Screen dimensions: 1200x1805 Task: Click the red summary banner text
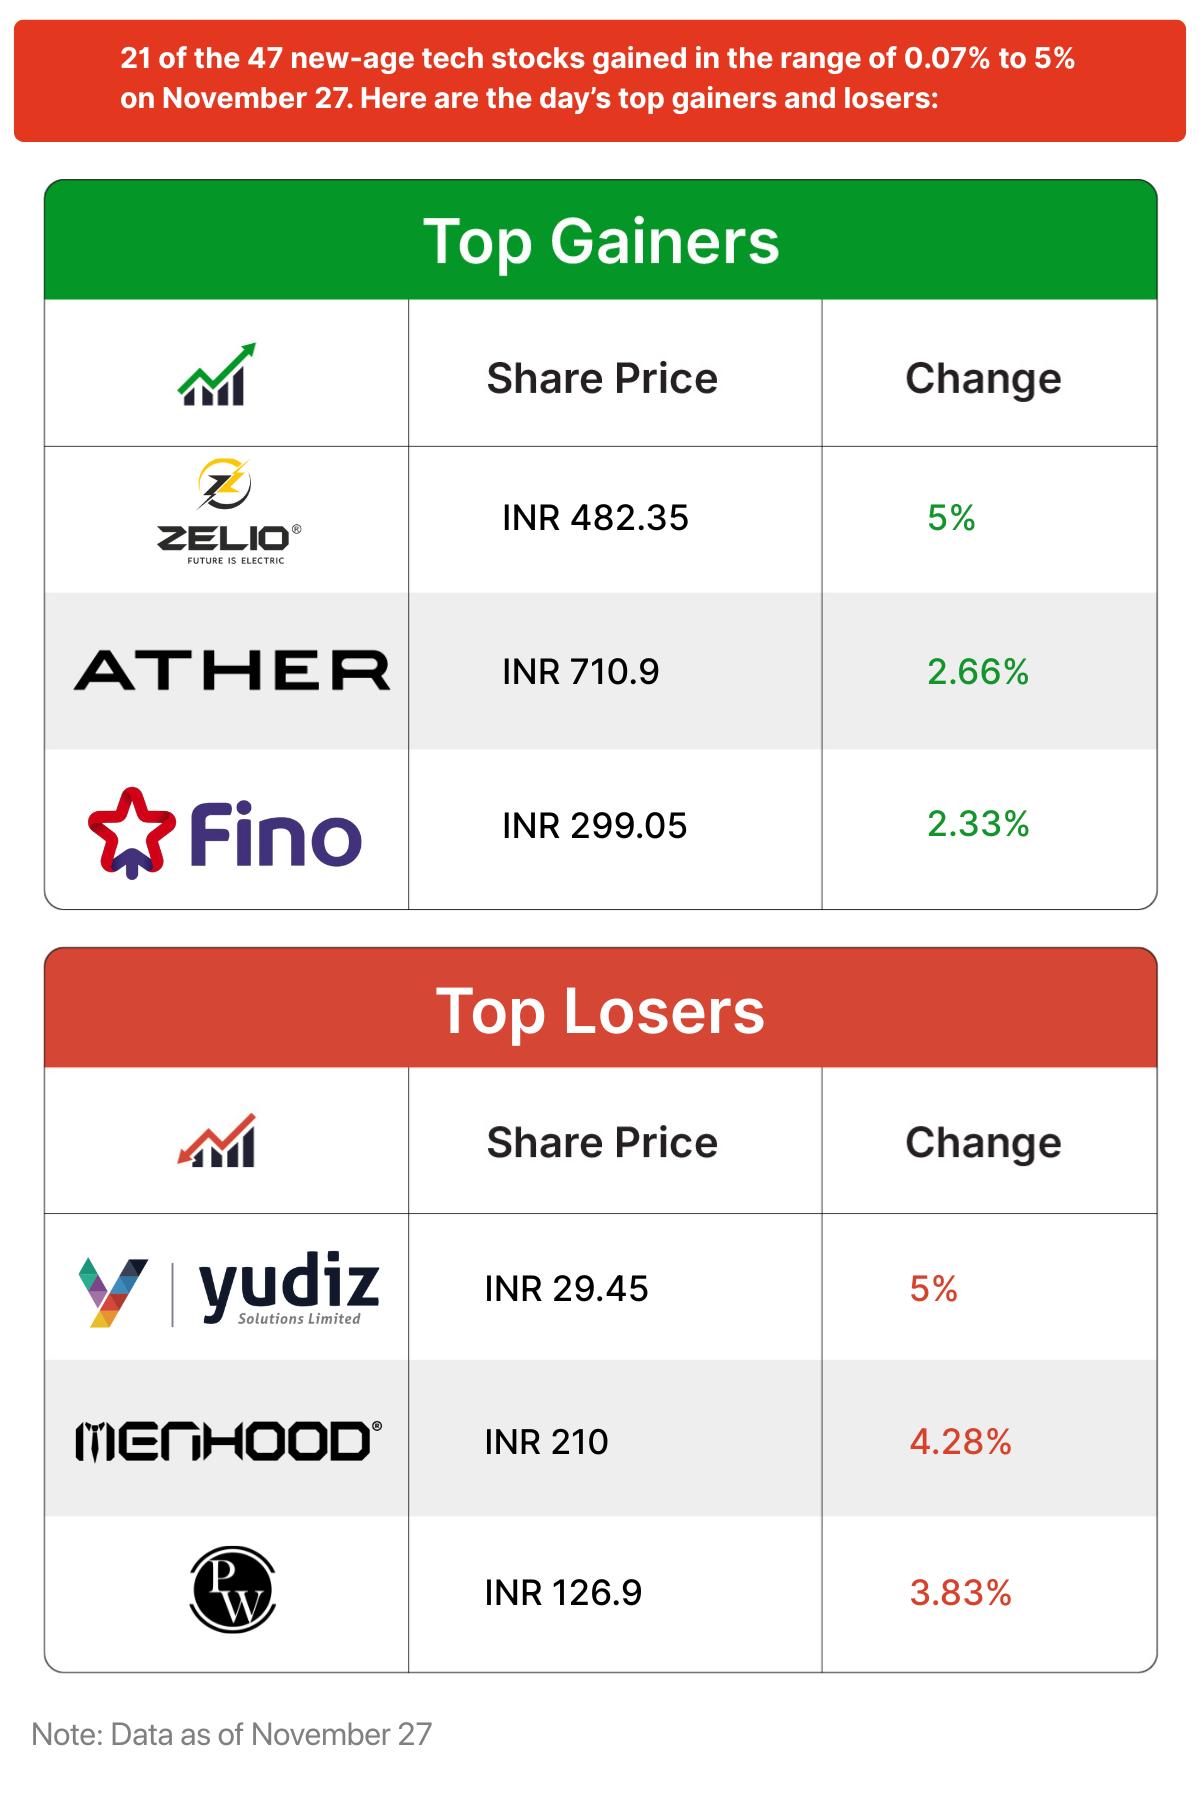[598, 78]
